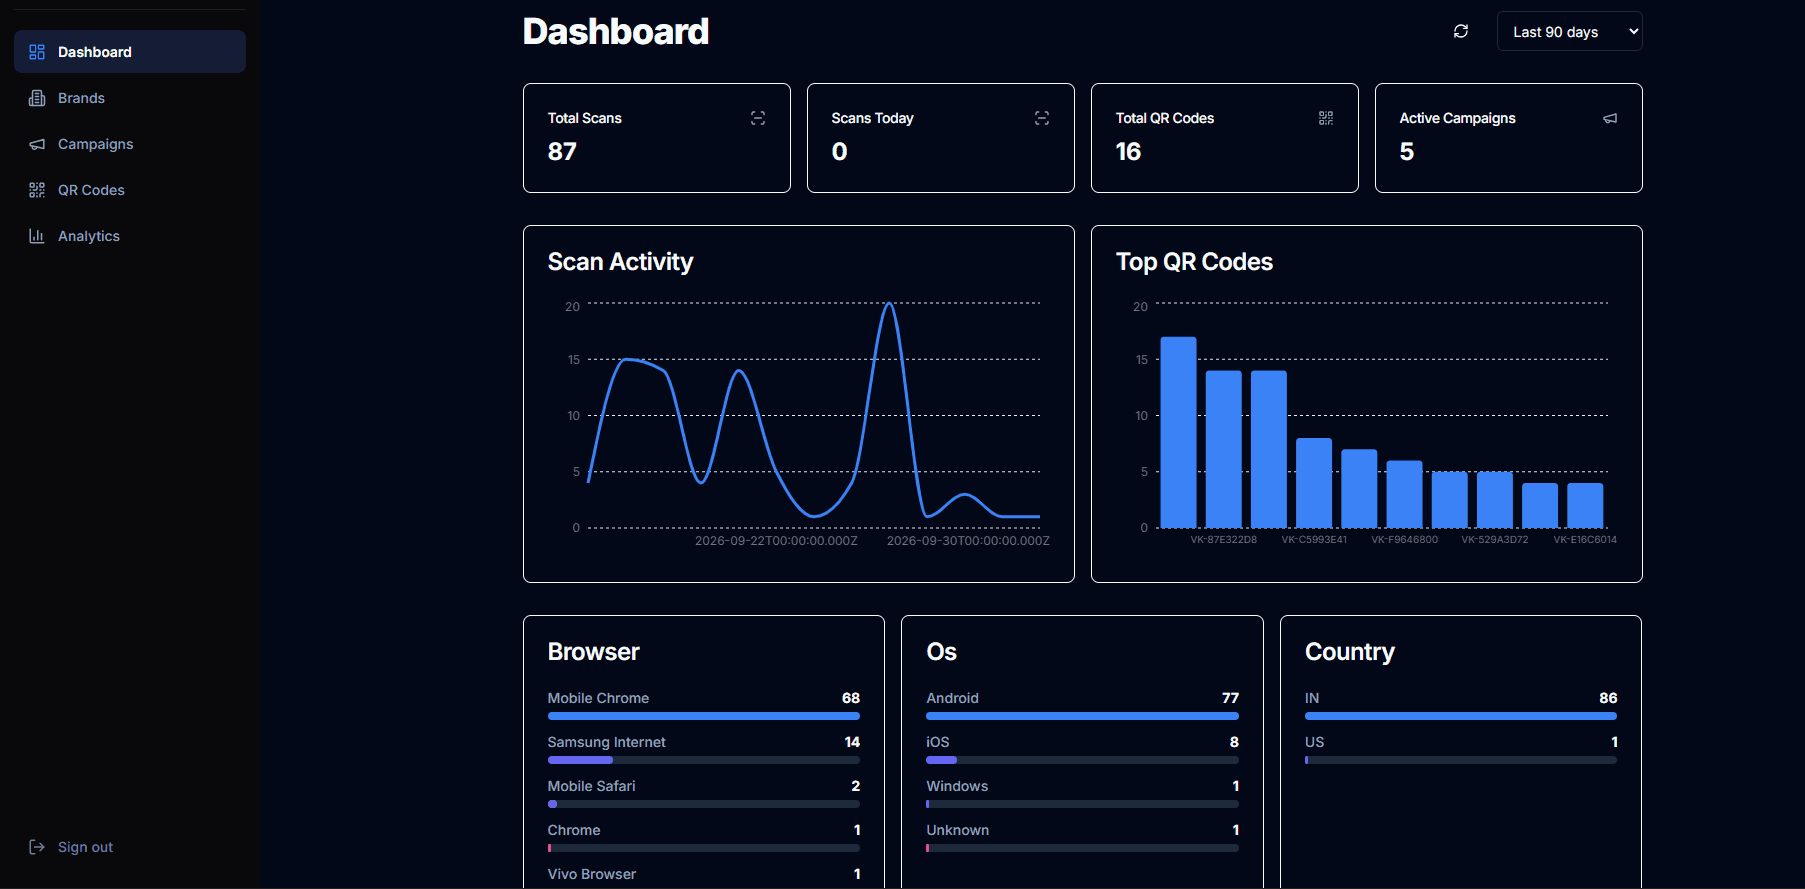The width and height of the screenshot is (1805, 889).
Task: Select the Total Scans card
Action: tap(657, 138)
